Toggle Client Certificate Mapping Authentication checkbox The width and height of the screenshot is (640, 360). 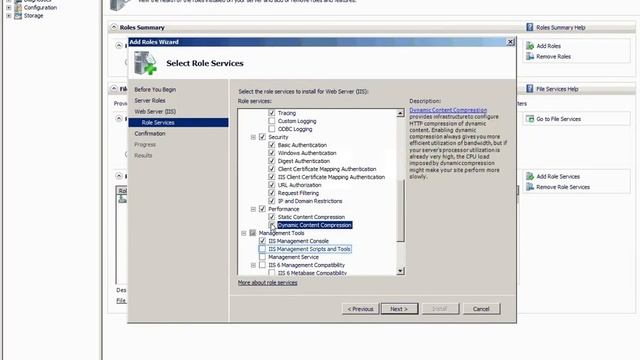tap(272, 169)
